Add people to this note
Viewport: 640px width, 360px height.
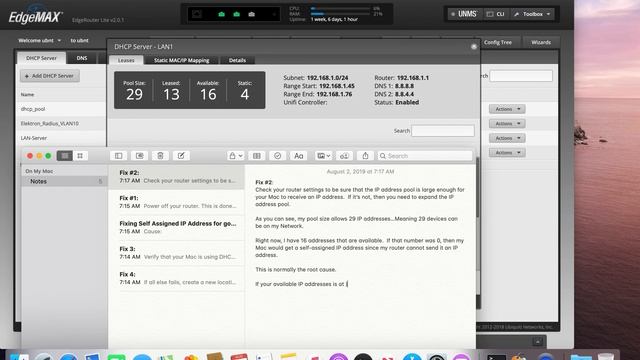click(344, 156)
